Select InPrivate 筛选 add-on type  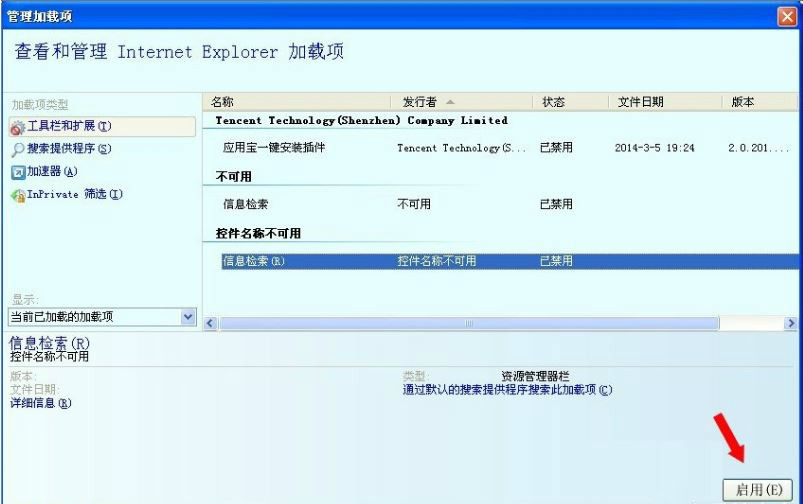pos(75,194)
